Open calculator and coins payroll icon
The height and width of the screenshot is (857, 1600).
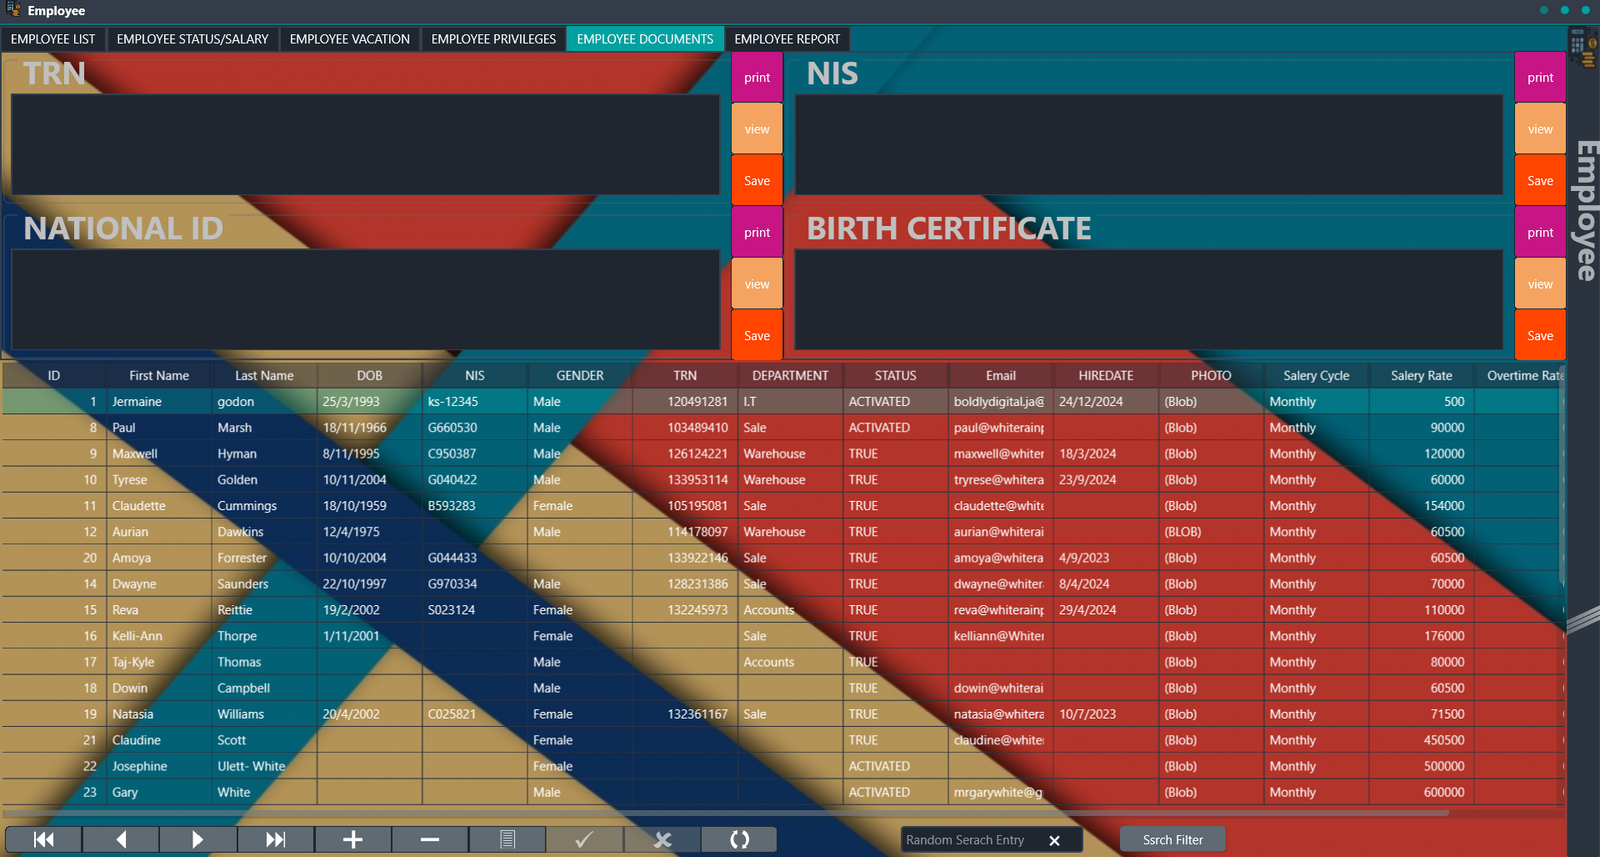[x=1582, y=47]
